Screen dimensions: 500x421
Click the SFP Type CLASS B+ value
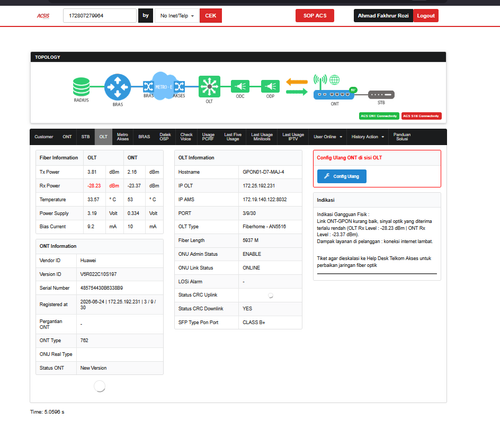tap(254, 322)
